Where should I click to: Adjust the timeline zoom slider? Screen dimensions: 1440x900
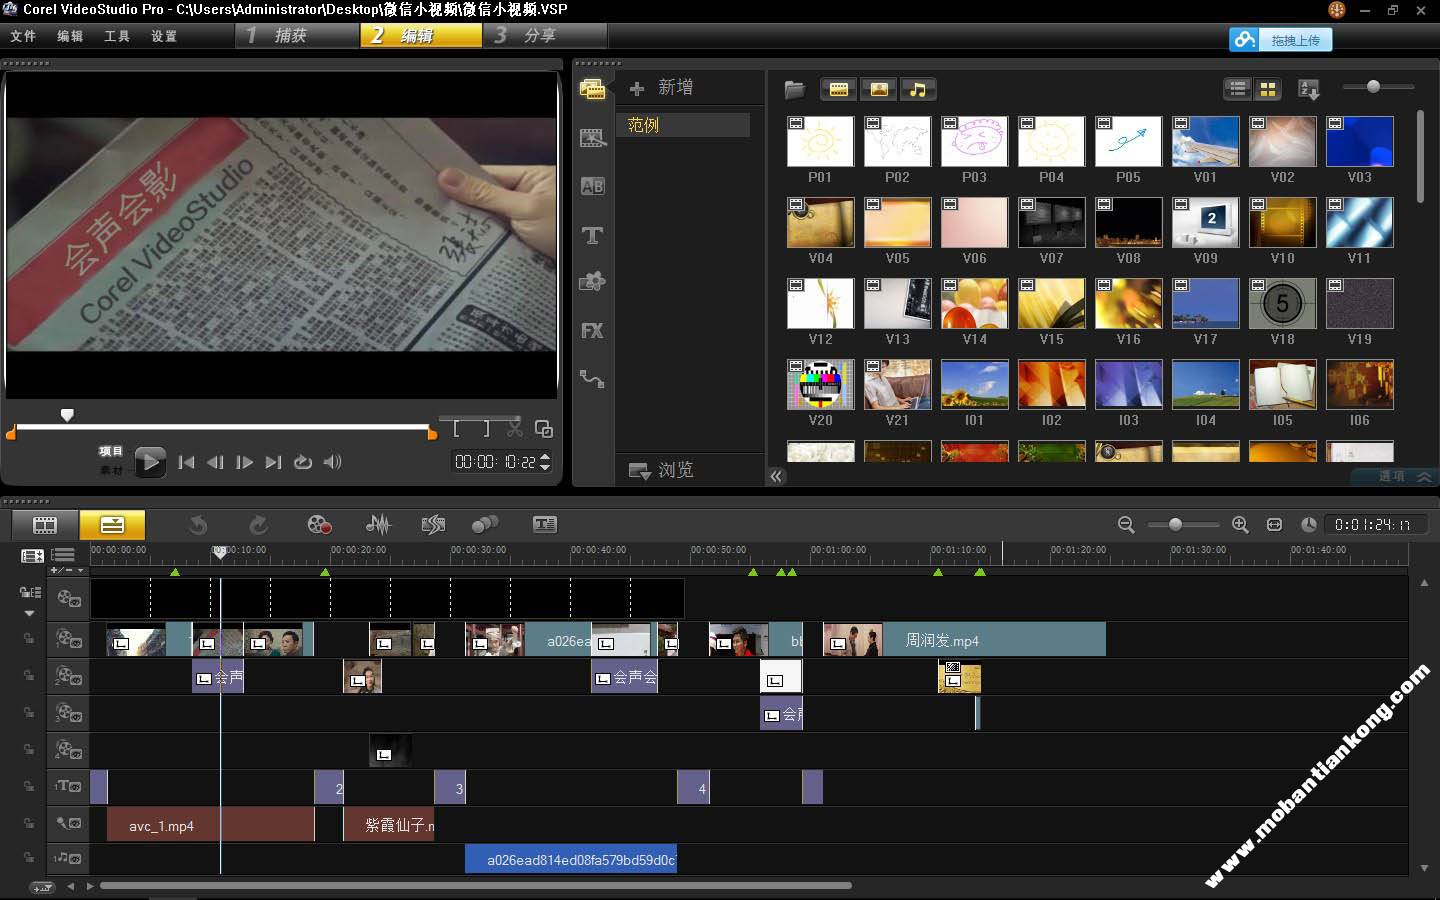tap(1176, 524)
